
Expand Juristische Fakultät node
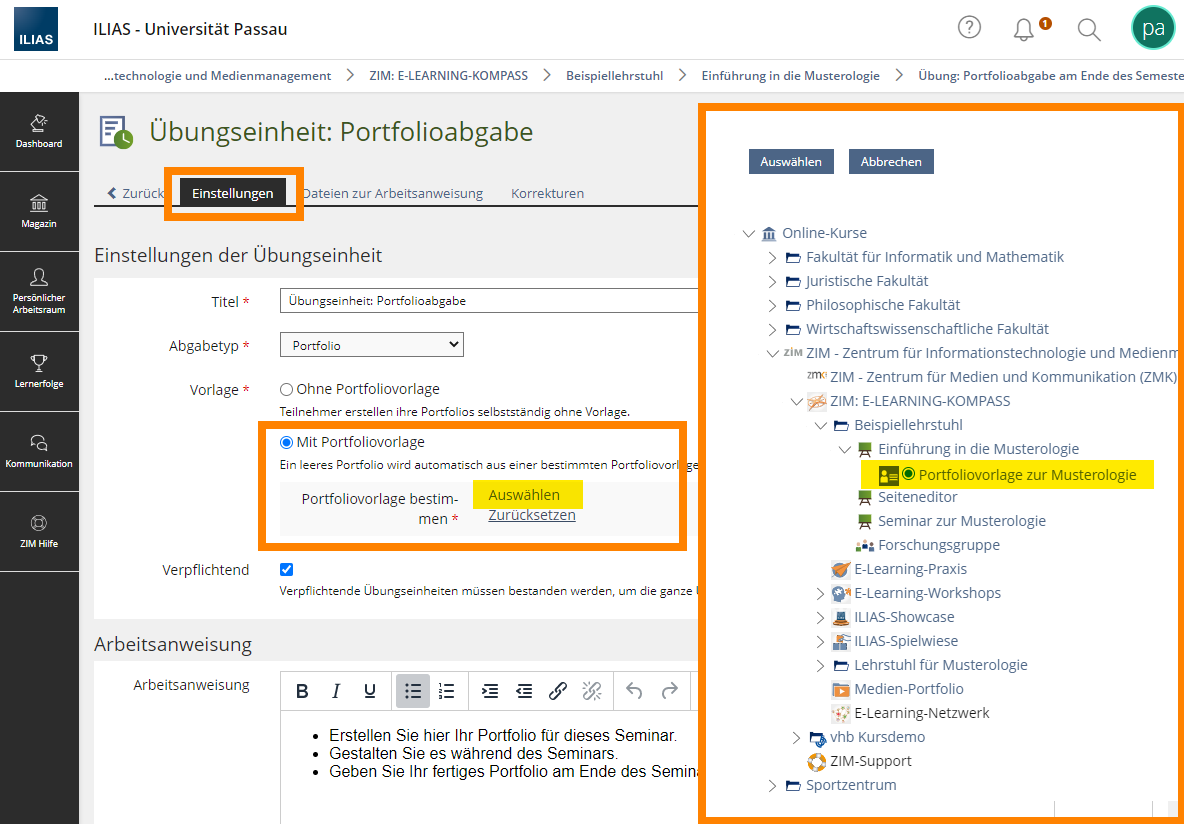coord(772,282)
